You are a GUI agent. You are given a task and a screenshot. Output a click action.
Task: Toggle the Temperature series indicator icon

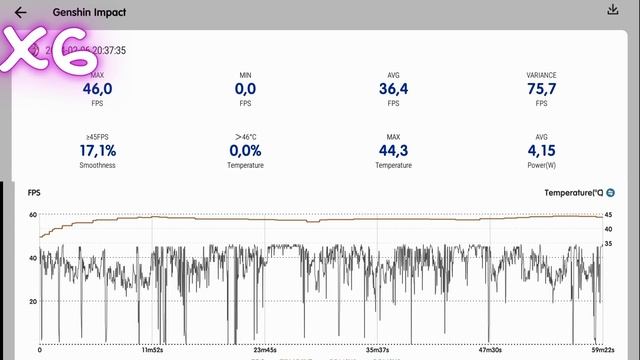pos(610,193)
